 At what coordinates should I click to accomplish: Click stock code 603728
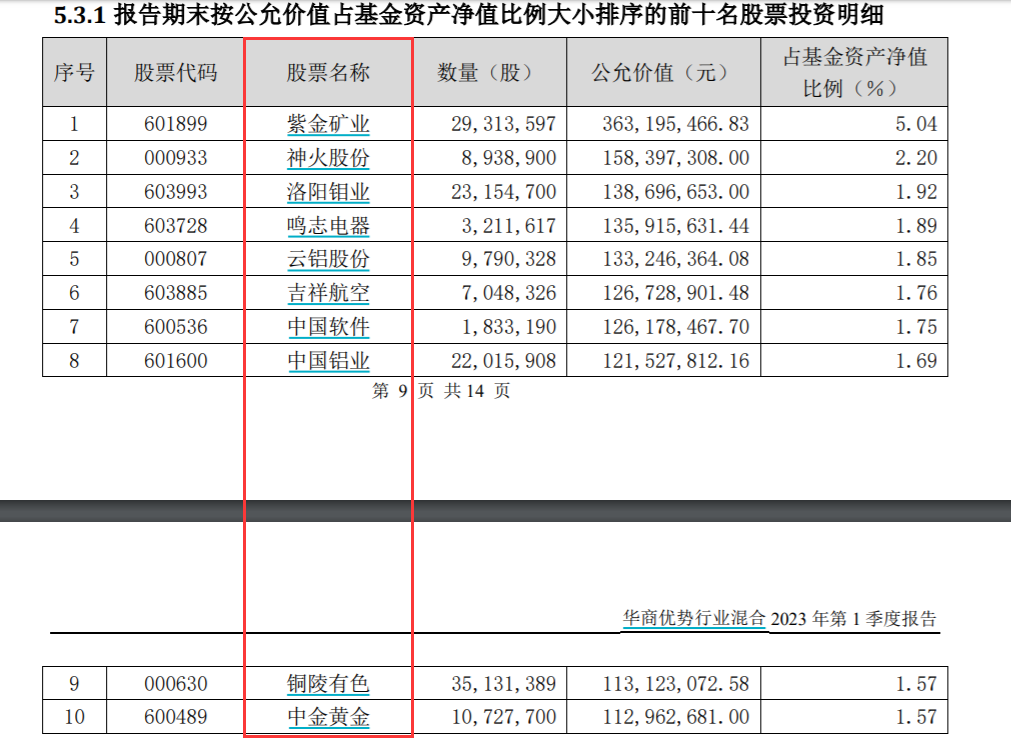[175, 226]
